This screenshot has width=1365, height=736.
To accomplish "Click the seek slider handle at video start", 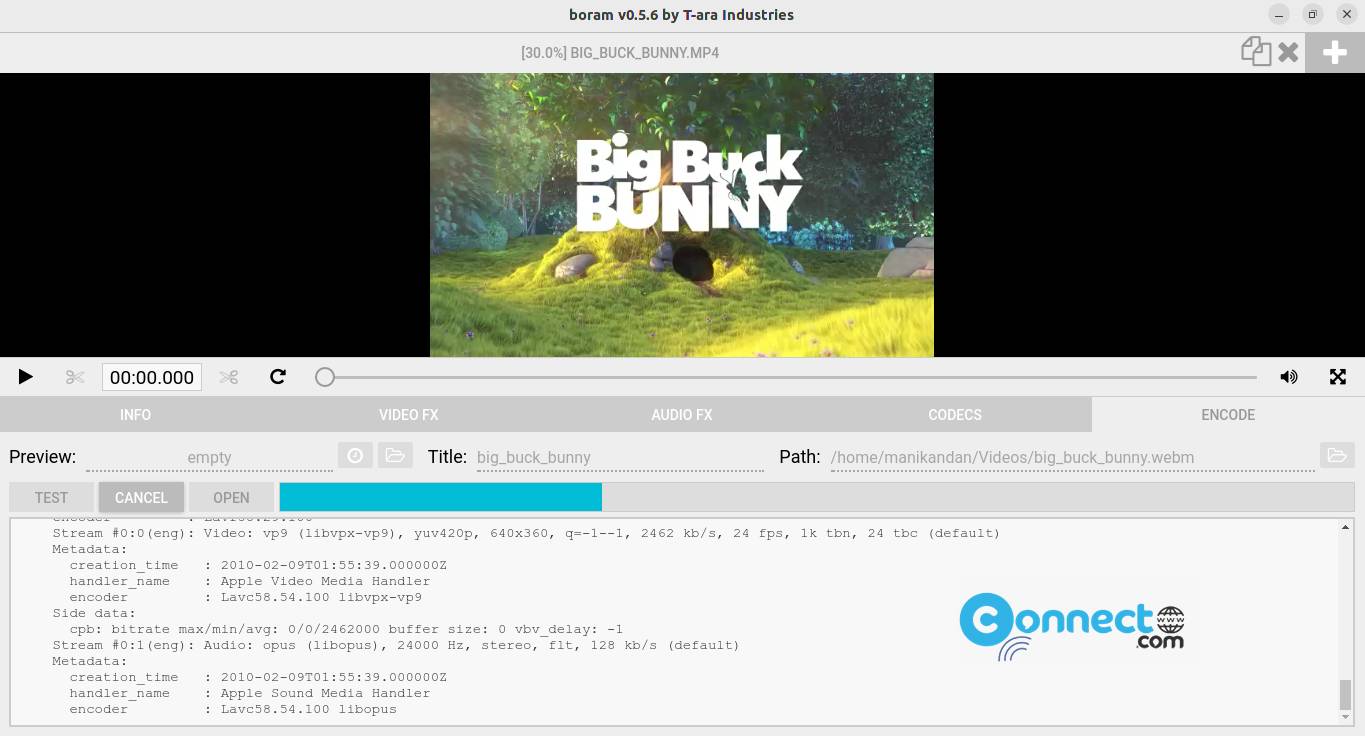I will 325,377.
